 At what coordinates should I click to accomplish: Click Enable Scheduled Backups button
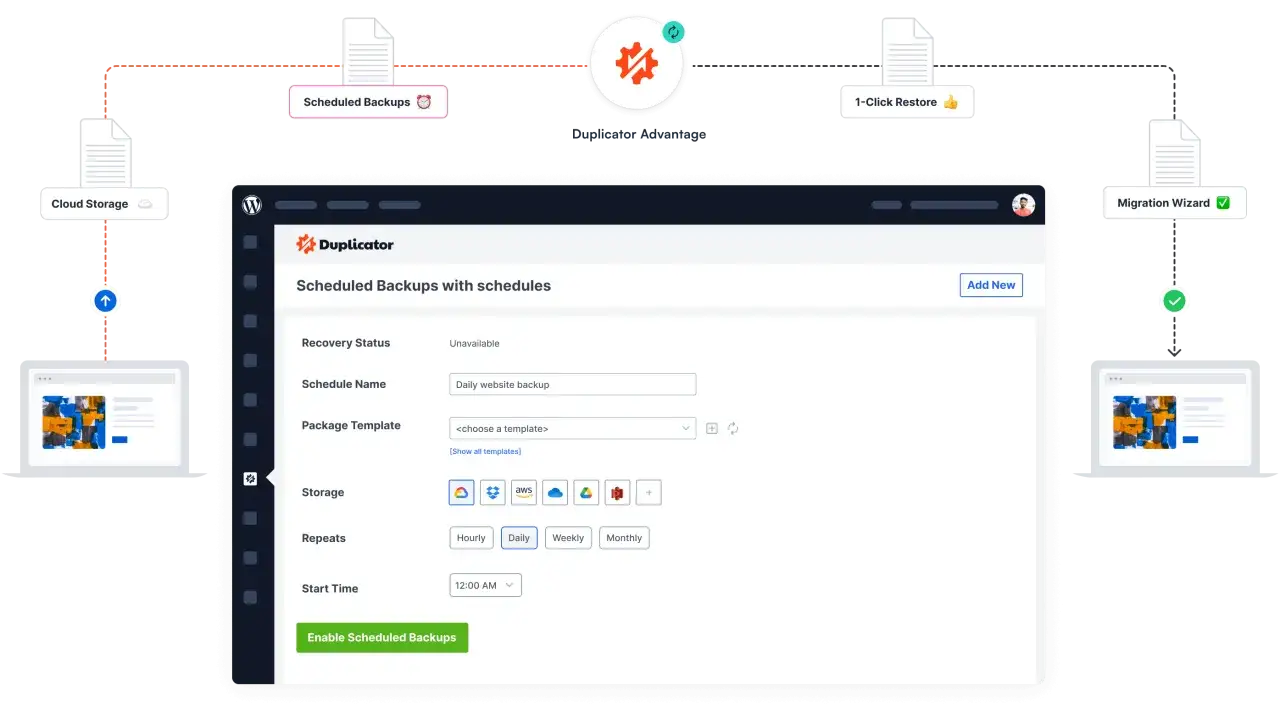coord(382,637)
